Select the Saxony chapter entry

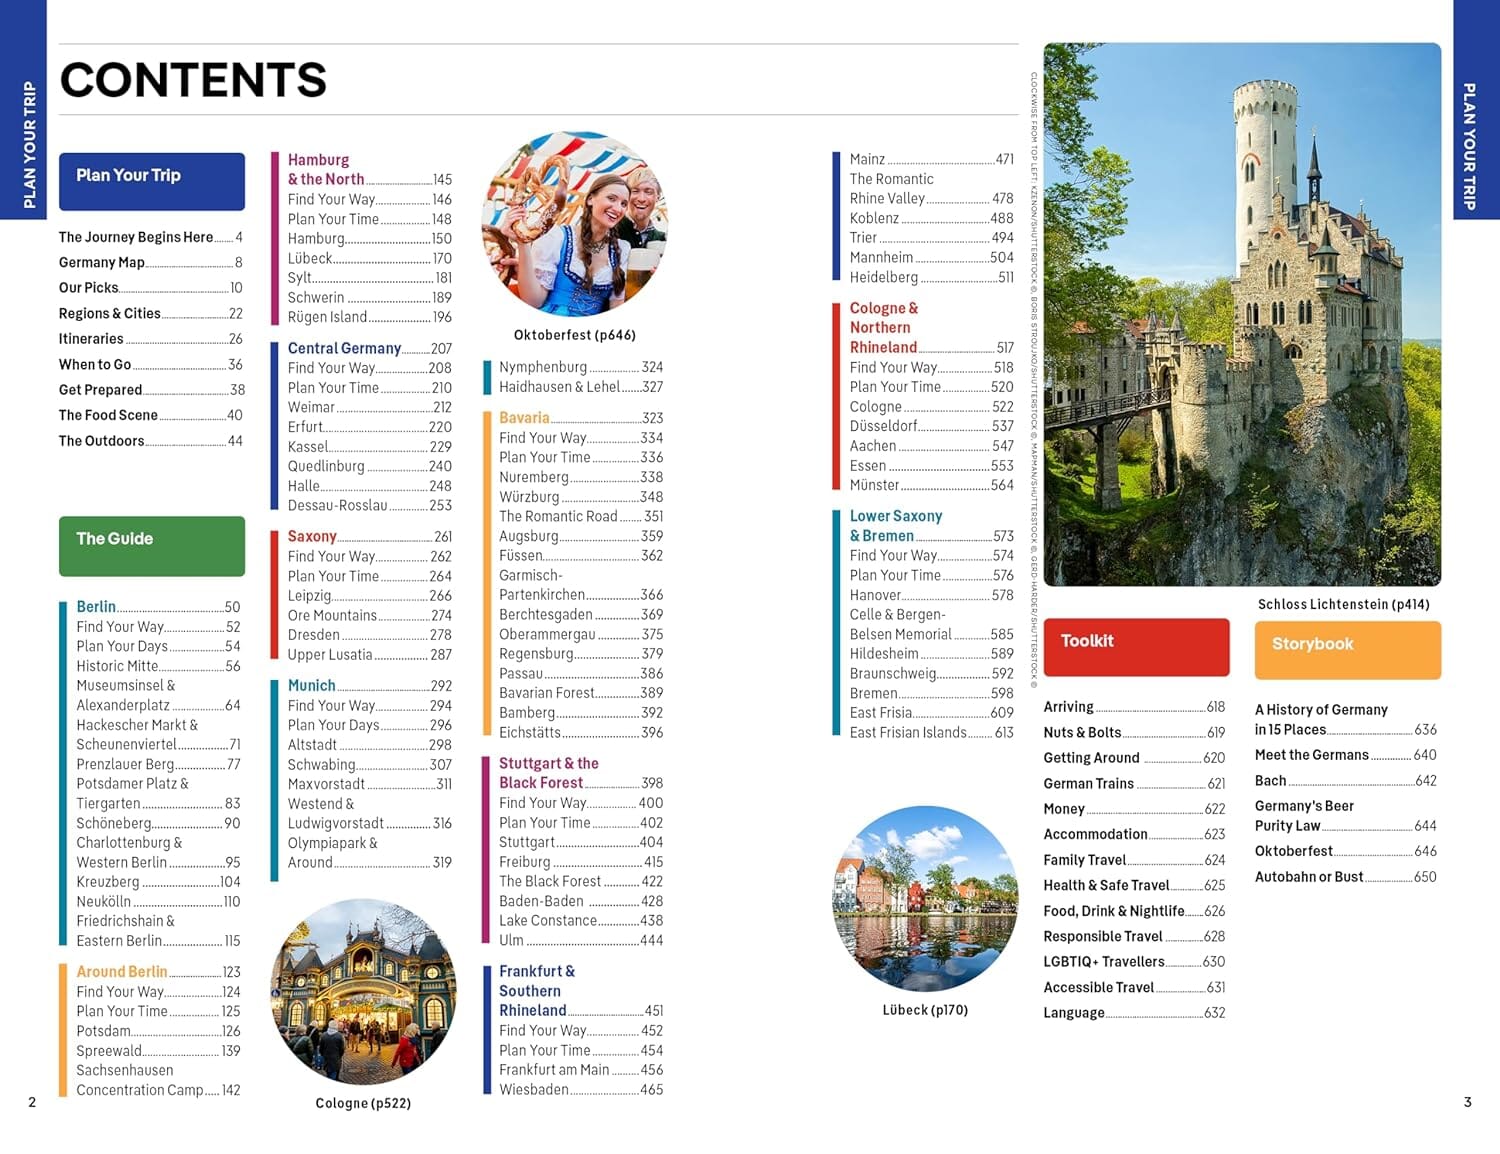[x=312, y=536]
